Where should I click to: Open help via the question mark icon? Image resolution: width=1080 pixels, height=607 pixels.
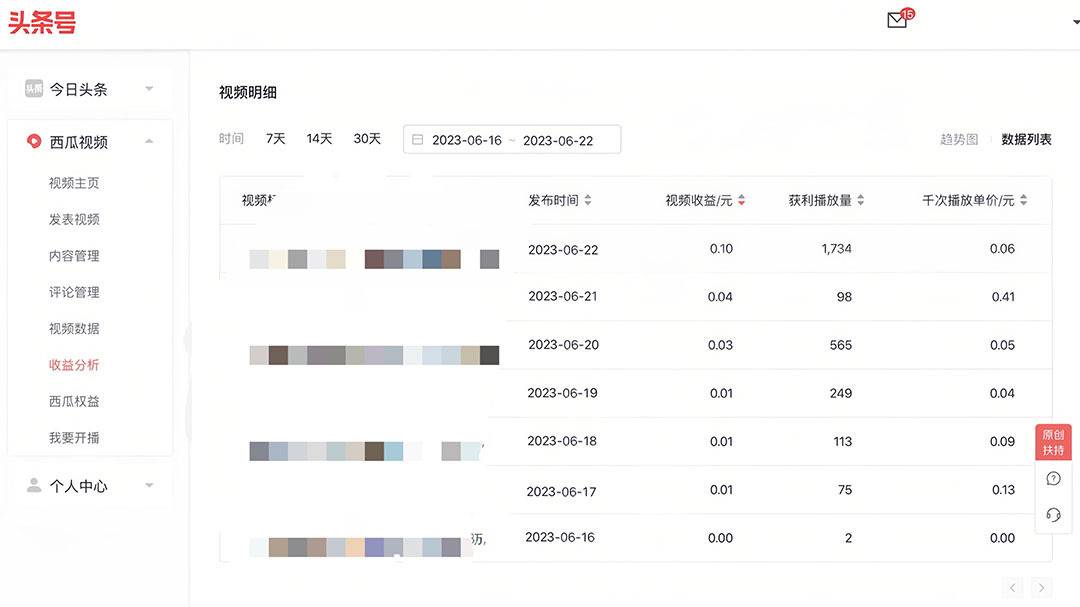coord(1053,478)
